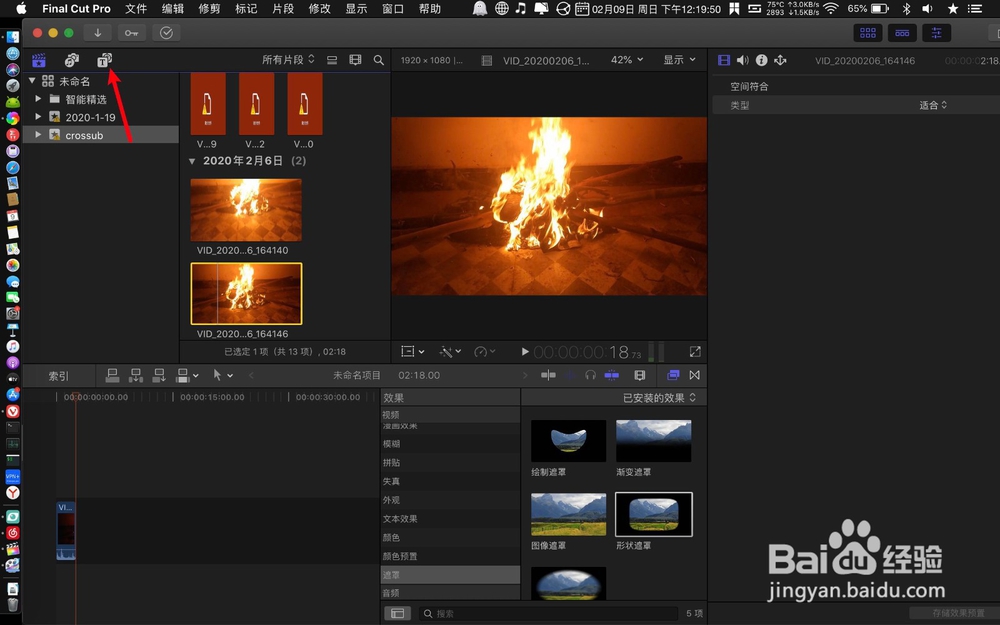
Task: Open the Info inspector tab icon
Action: [761, 61]
